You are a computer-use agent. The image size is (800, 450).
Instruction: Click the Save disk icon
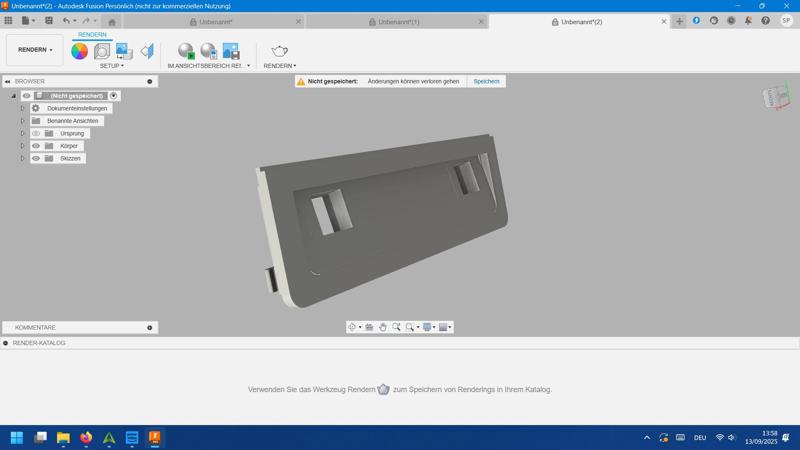(x=48, y=21)
